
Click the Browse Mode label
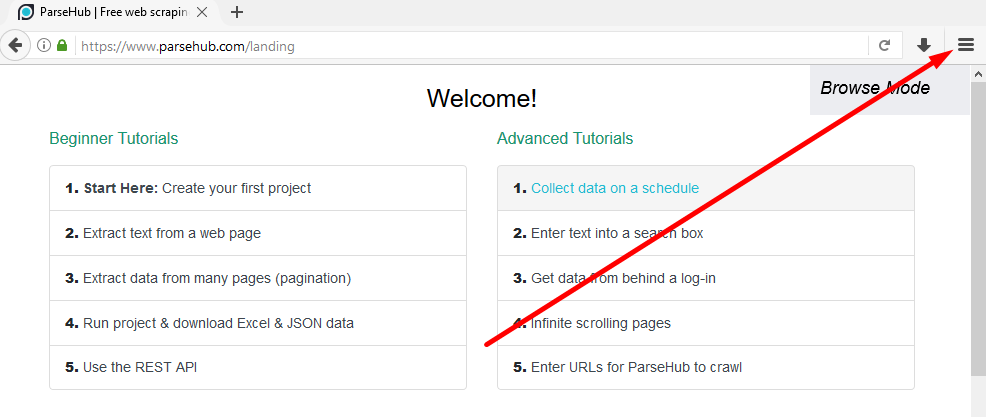point(875,88)
